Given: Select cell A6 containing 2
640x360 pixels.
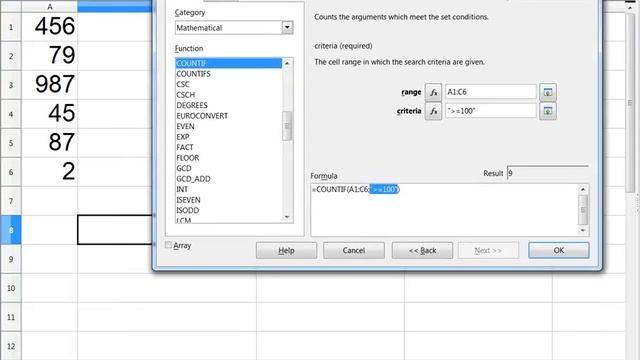Looking at the screenshot, I should [x=49, y=172].
